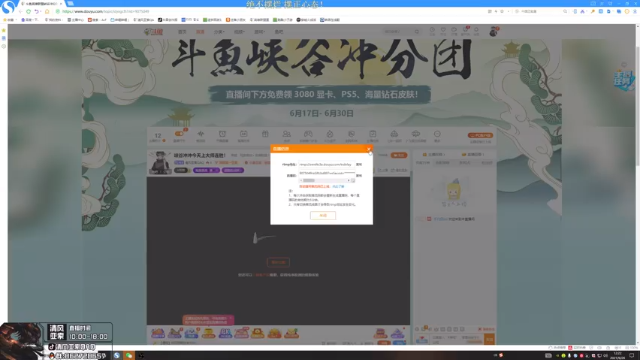Open the followed heart icon in the header
This screenshot has width=640, height=360.
click(443, 31)
